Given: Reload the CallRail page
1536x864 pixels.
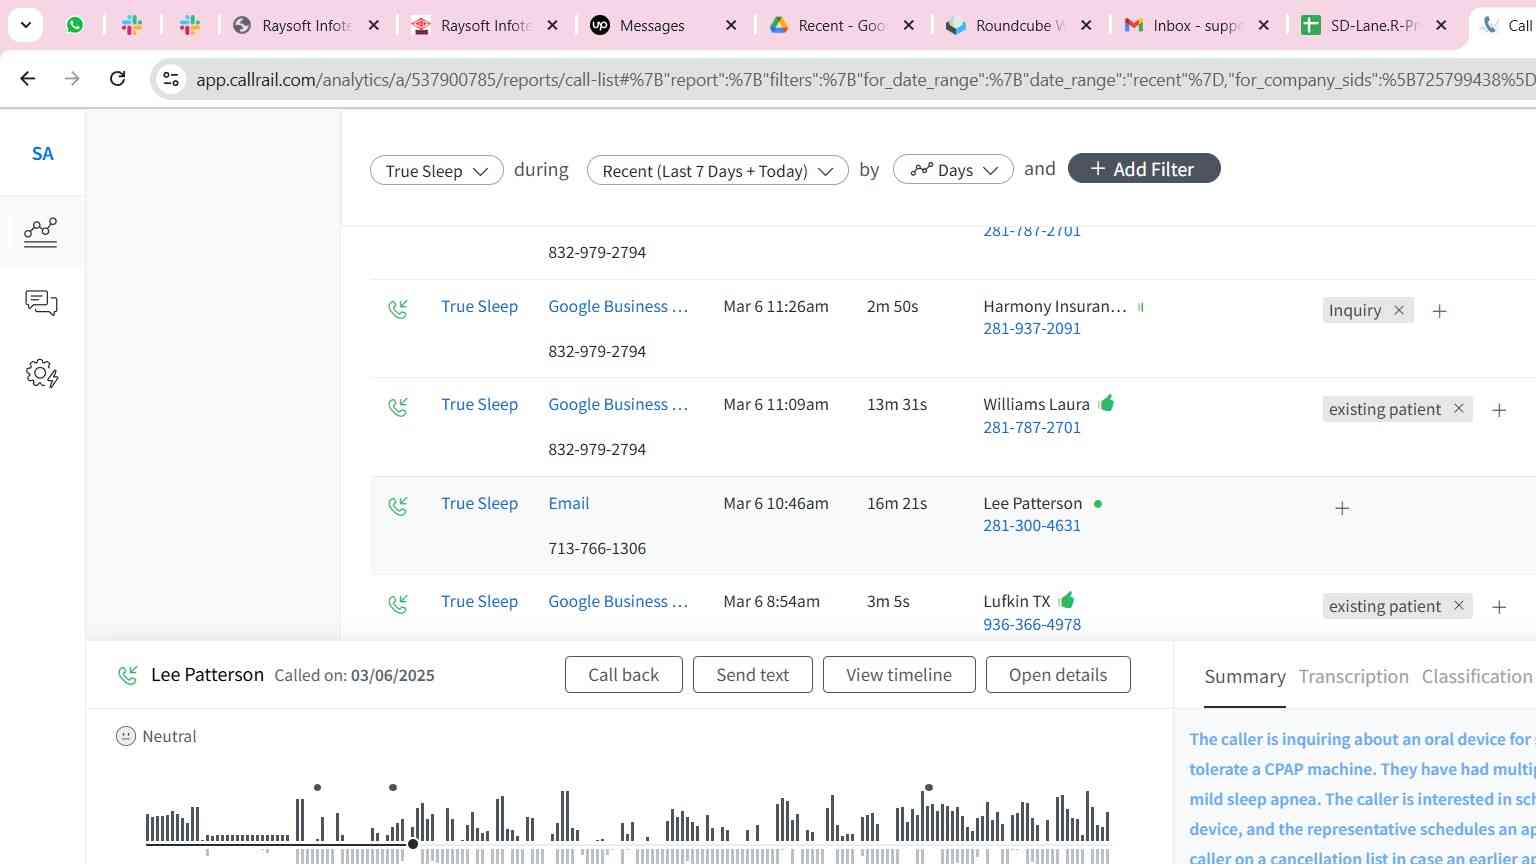Looking at the screenshot, I should click(117, 78).
